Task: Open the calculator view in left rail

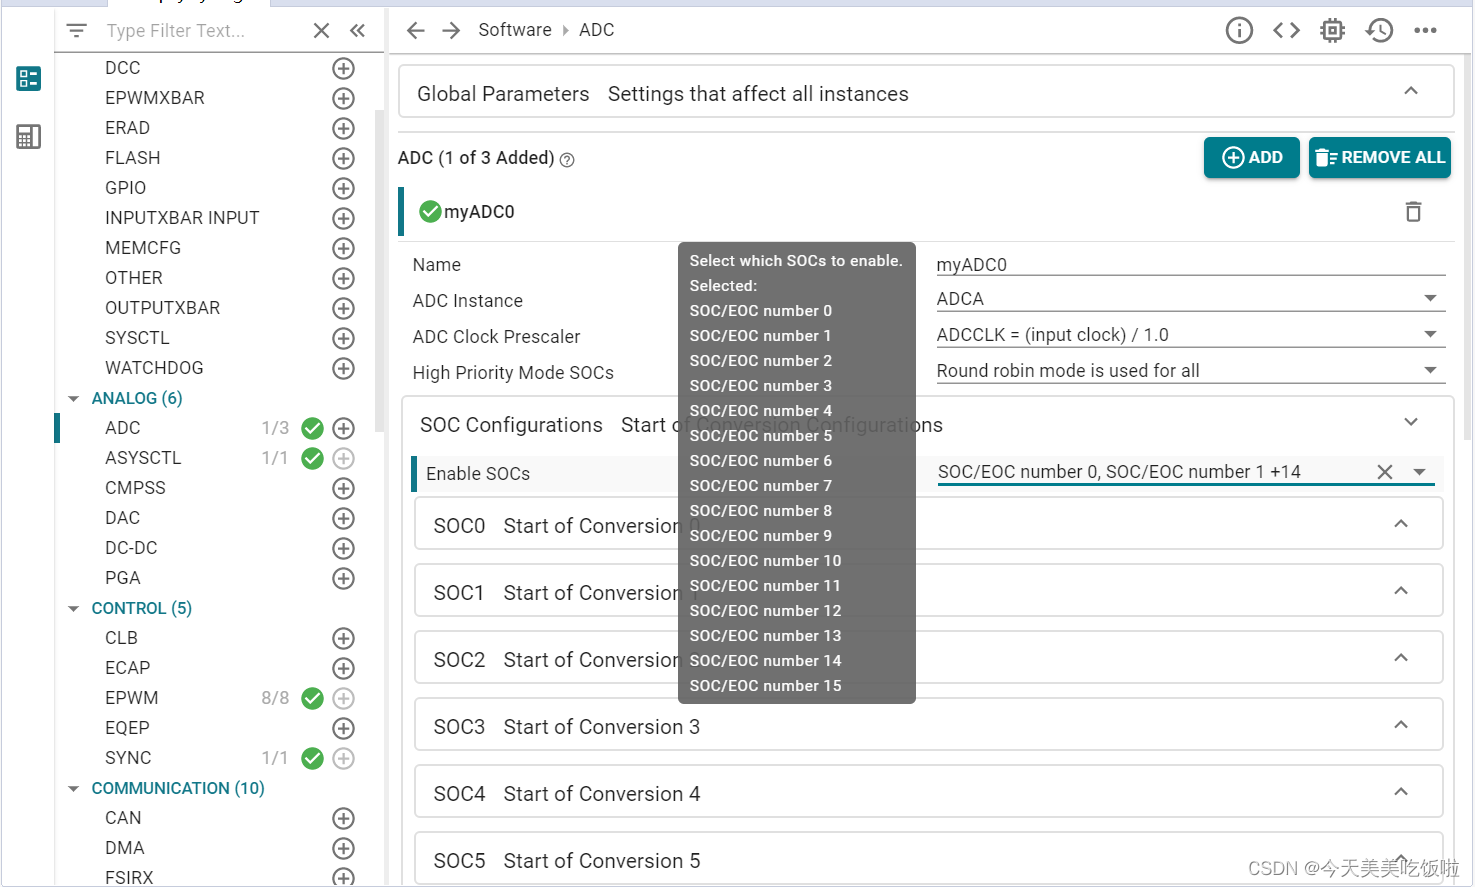Action: pos(28,137)
